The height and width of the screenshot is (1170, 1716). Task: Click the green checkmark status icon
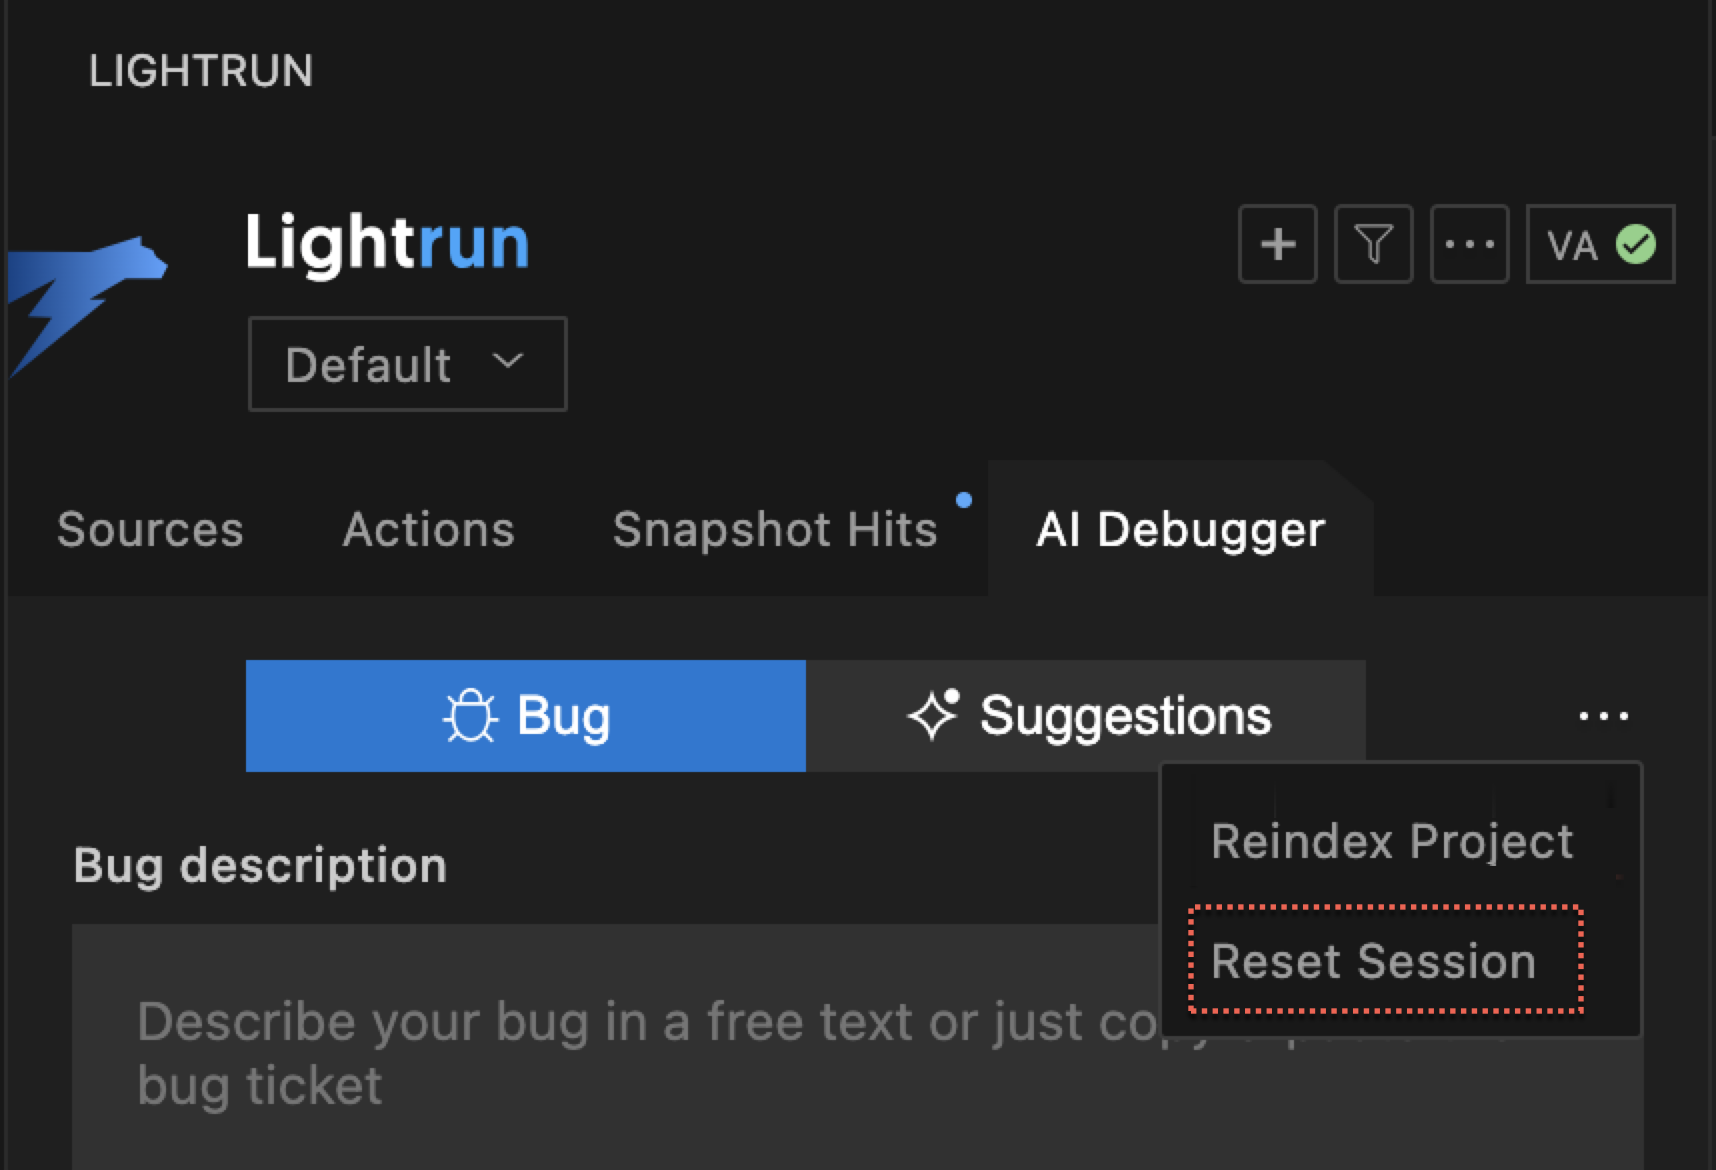[x=1636, y=245]
